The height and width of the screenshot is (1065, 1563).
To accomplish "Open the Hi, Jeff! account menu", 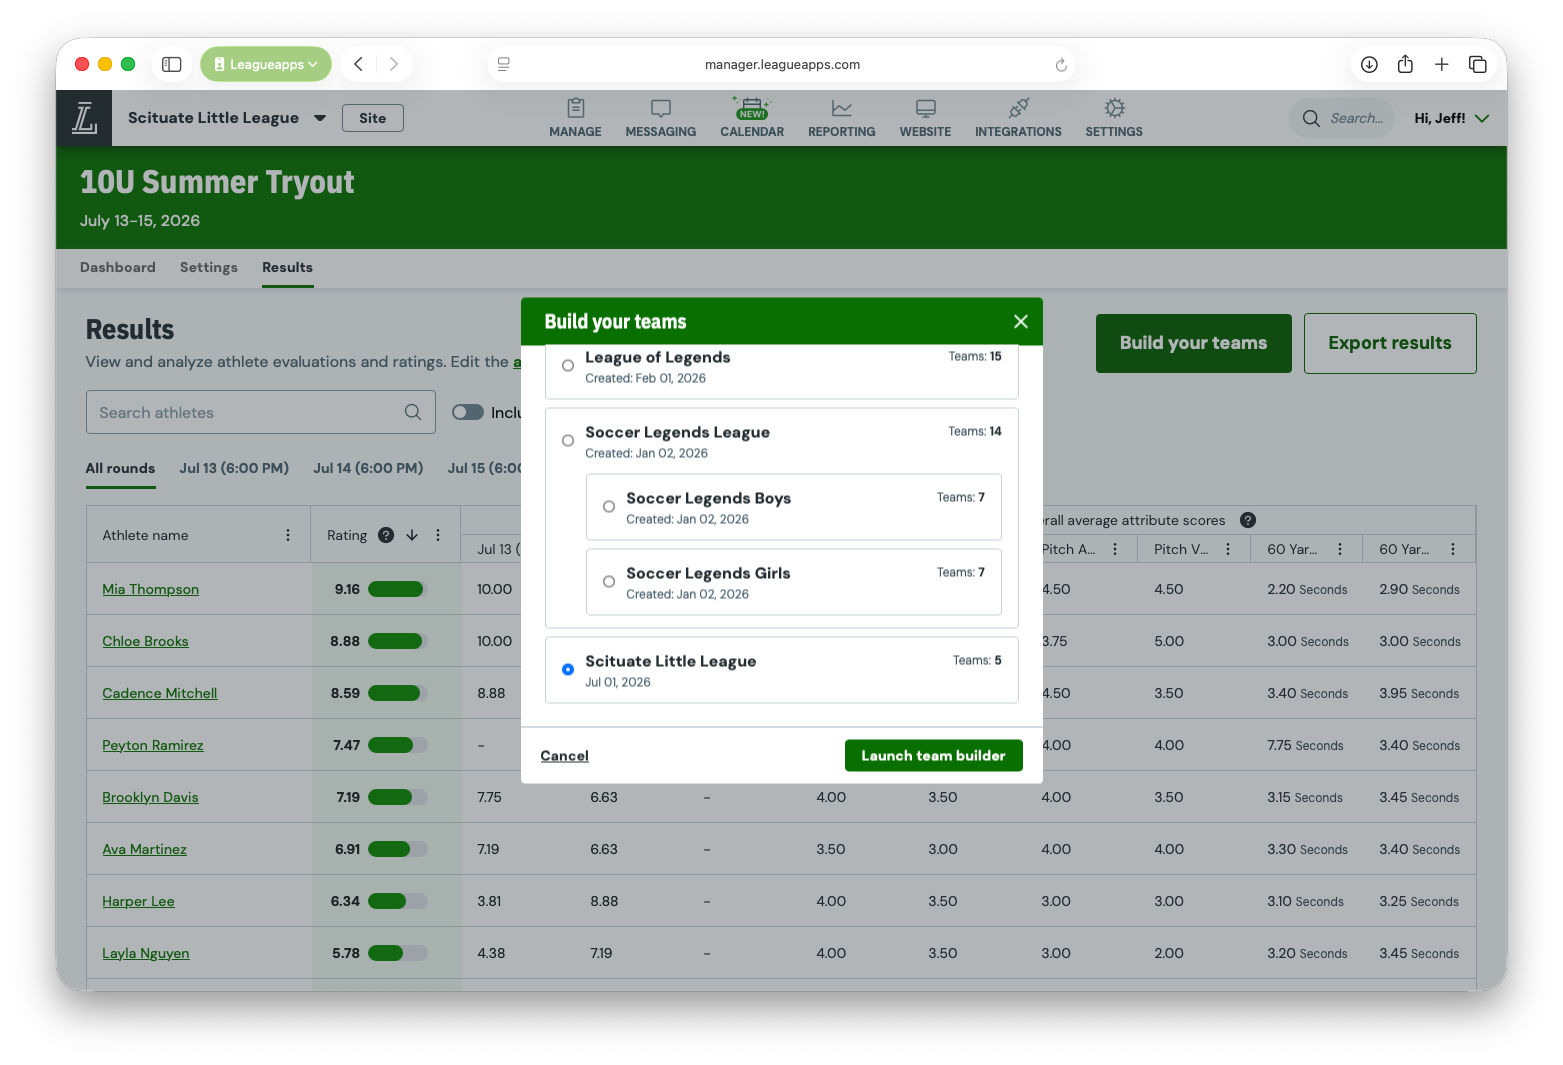I will click(x=1451, y=118).
